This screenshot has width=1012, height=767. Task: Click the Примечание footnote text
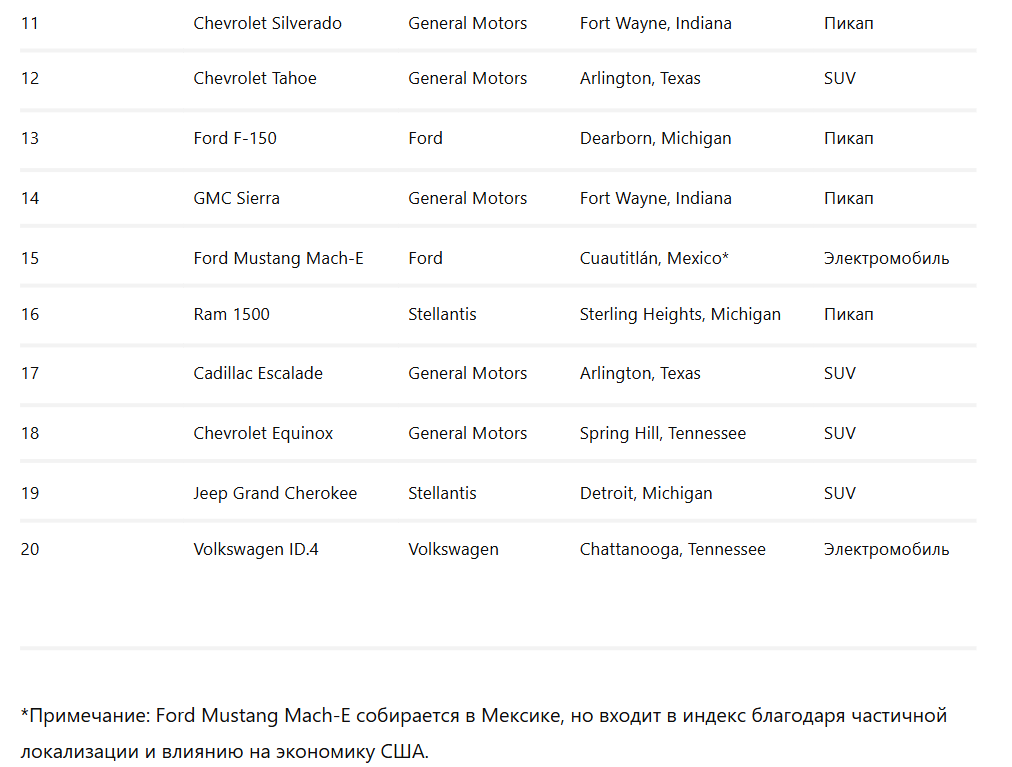[x=483, y=733]
